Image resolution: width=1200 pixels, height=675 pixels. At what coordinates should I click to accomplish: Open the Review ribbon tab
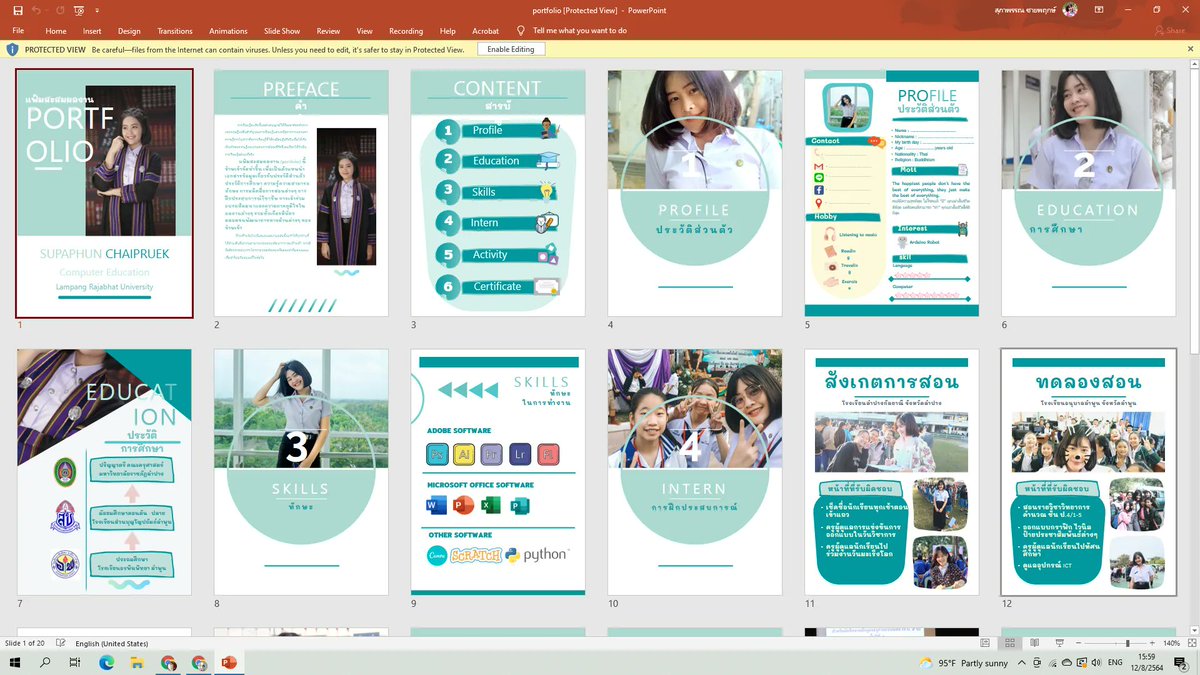[x=328, y=31]
